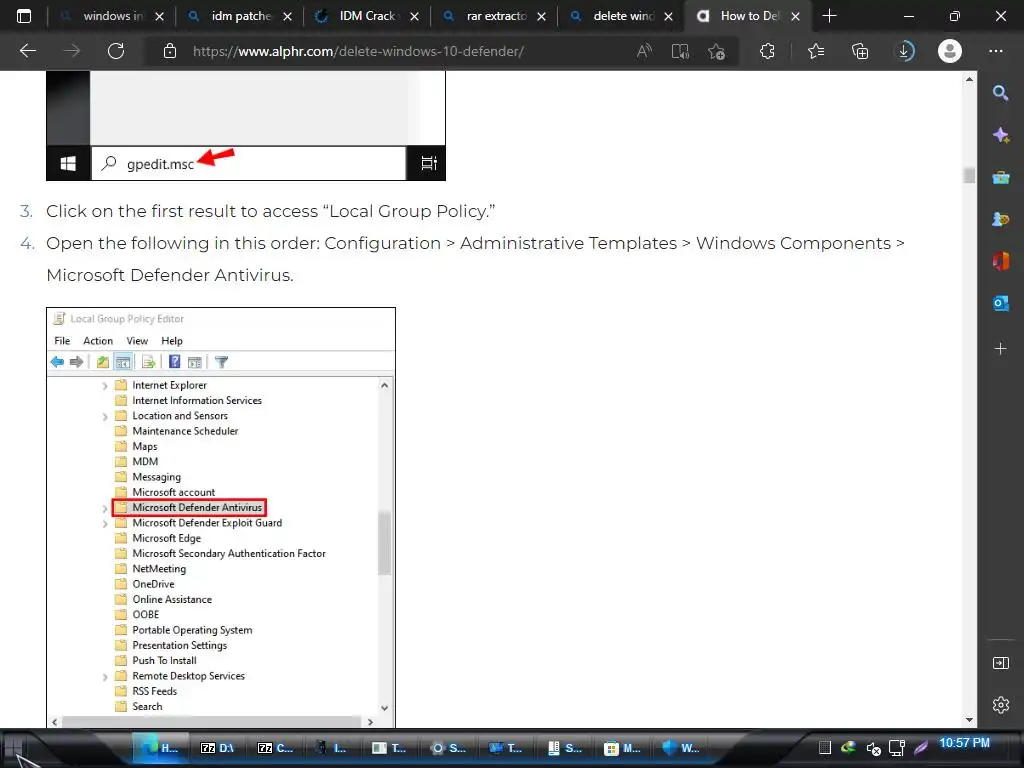Open the Collections panel

pos(860,51)
